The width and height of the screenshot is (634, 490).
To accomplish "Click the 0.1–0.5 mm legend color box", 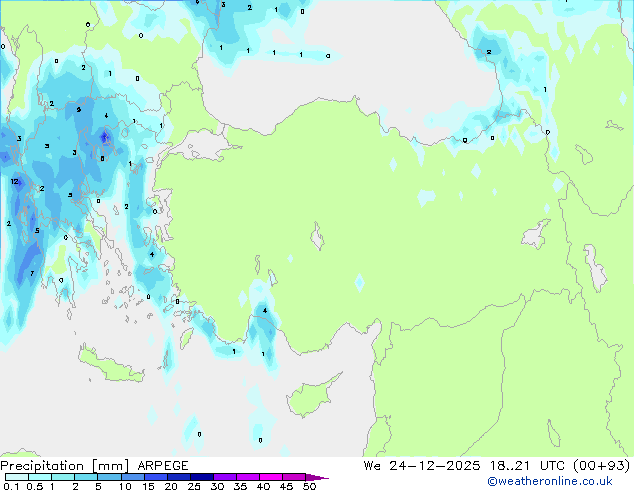I will 17,477.
